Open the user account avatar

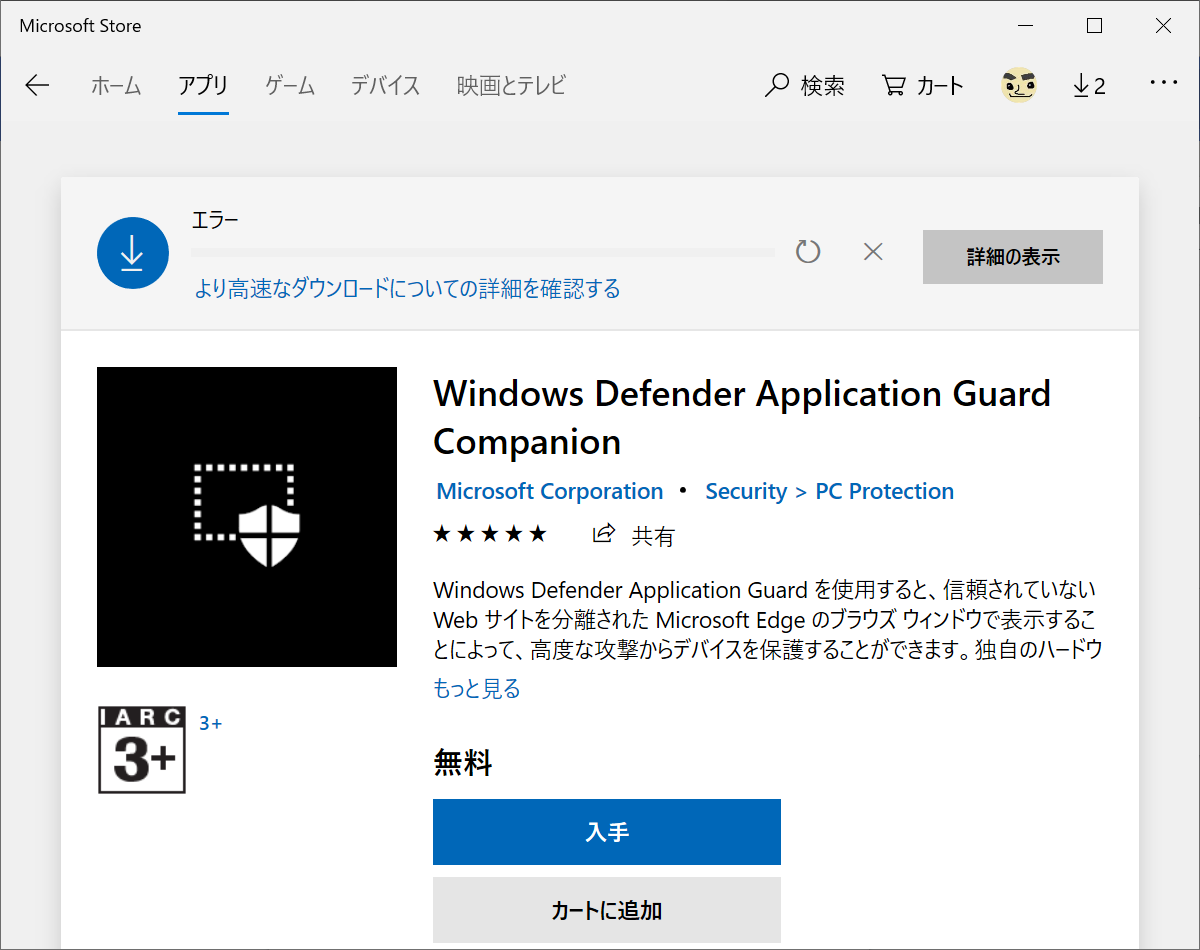click(1019, 86)
